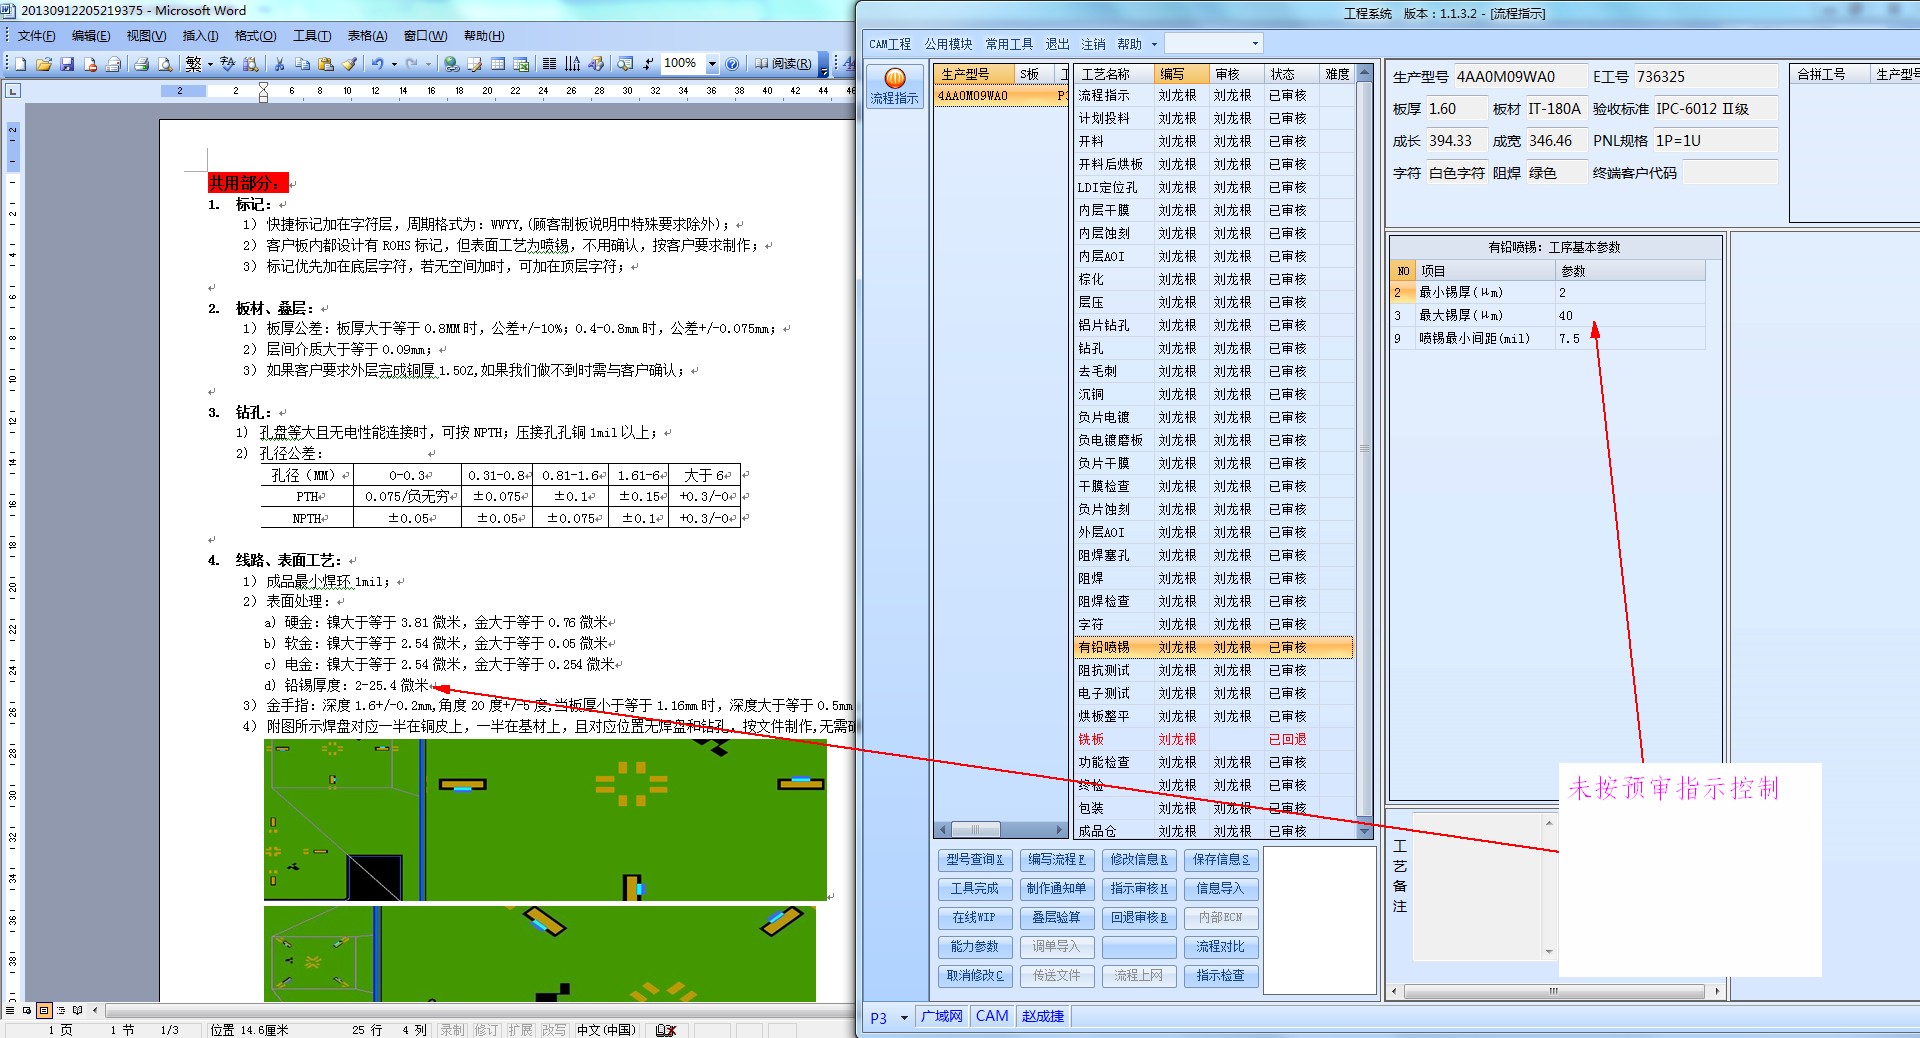Open the 文件(F) menu in Word
This screenshot has width=1920, height=1038.
click(37, 36)
